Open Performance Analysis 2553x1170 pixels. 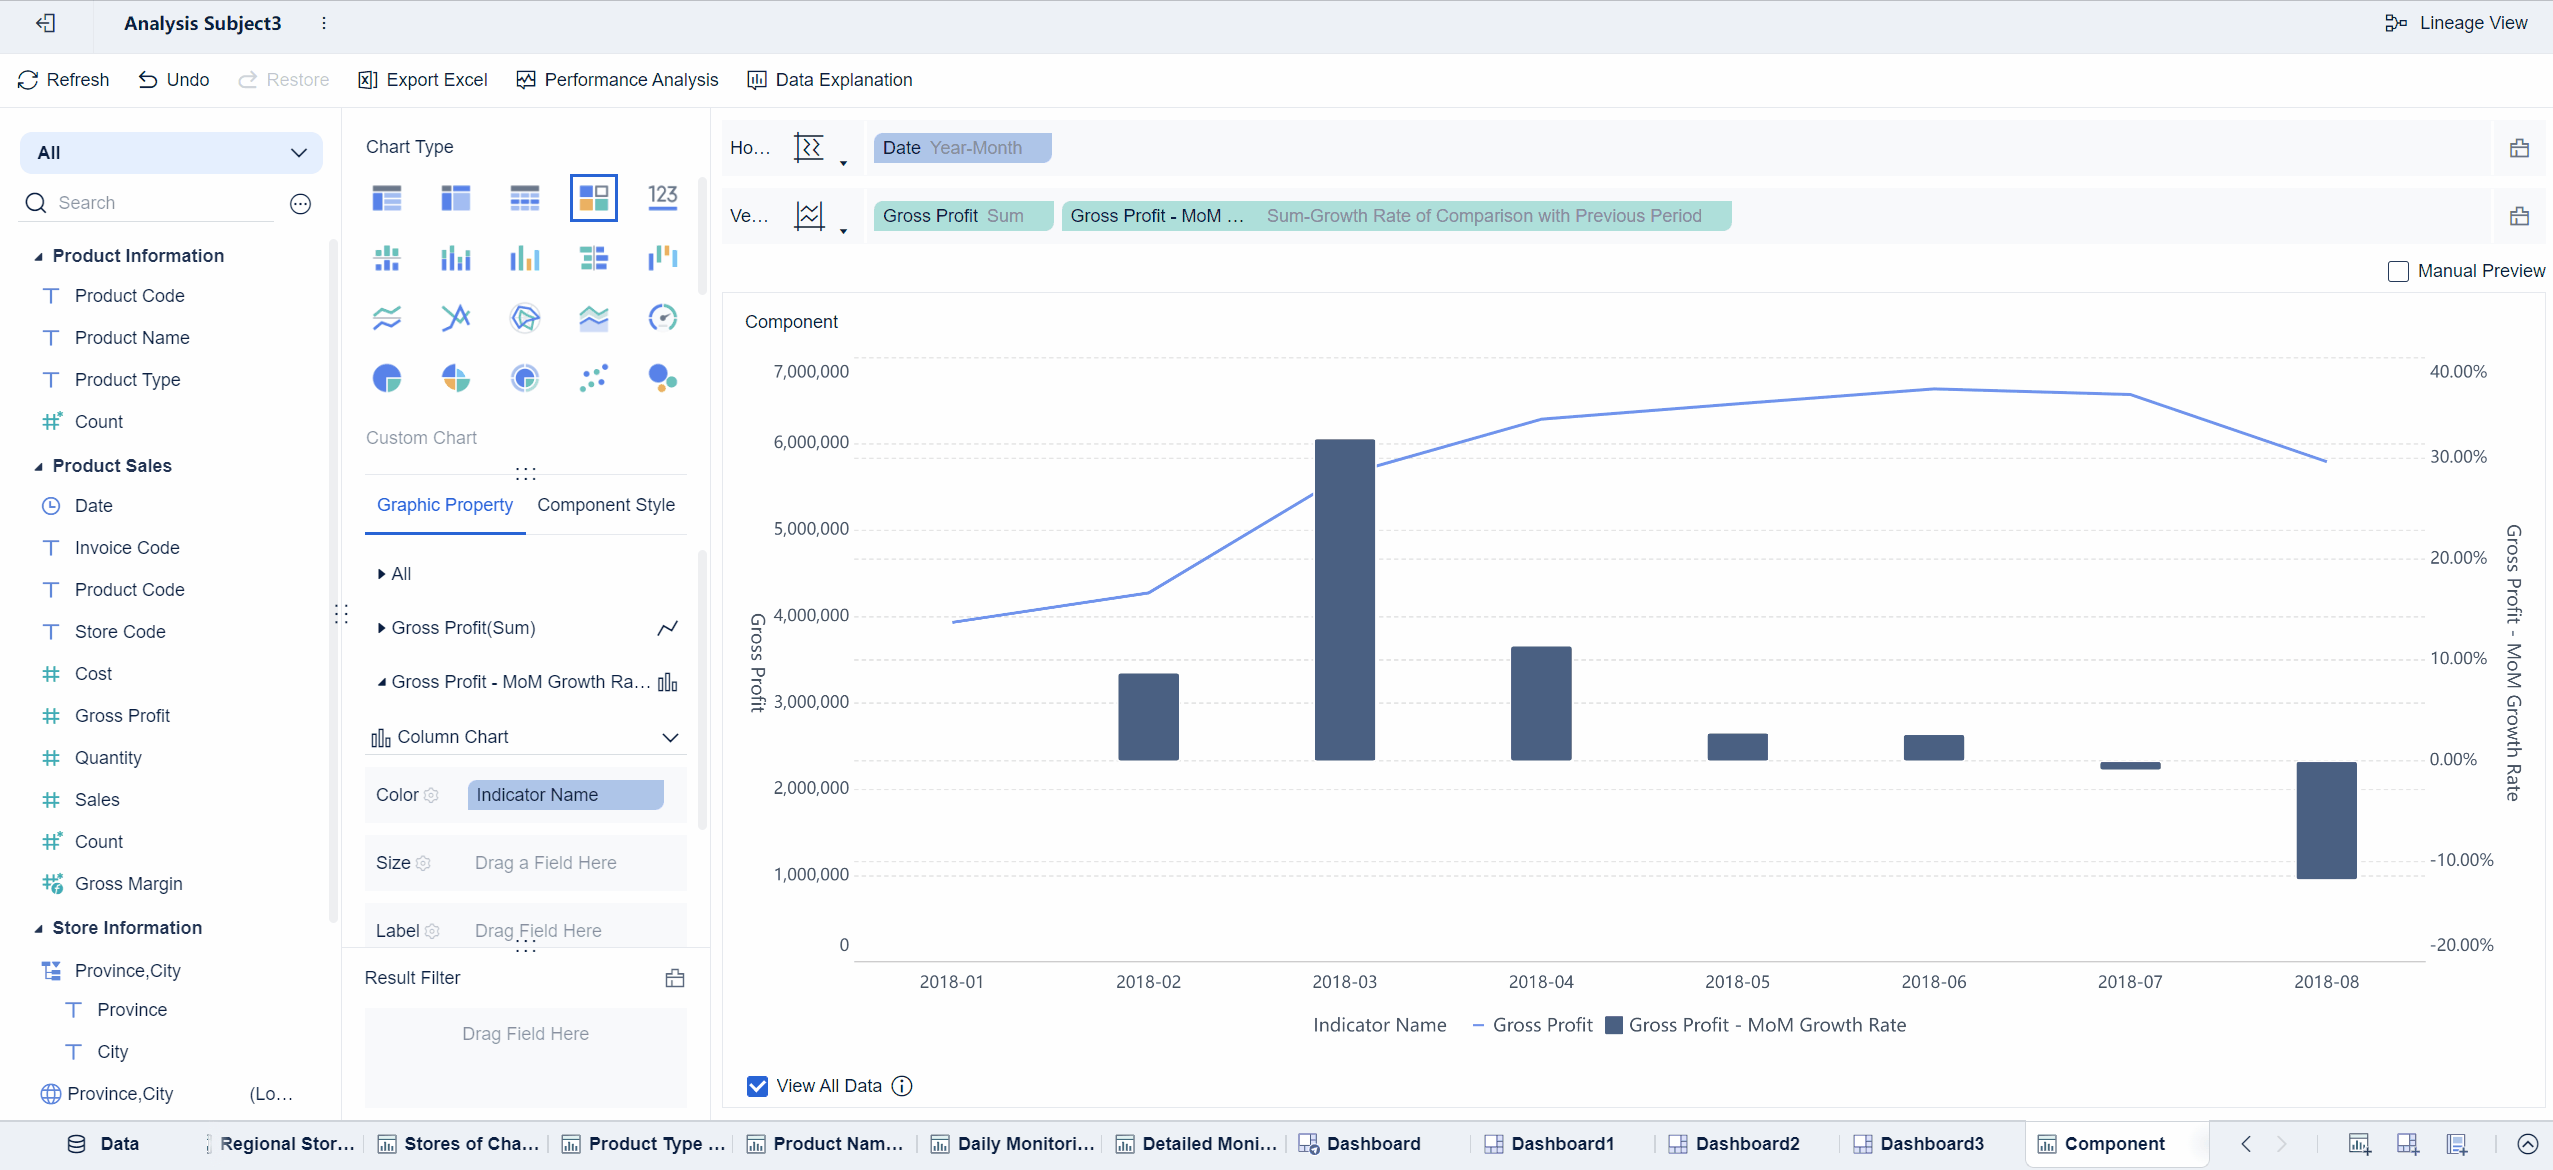pos(617,80)
